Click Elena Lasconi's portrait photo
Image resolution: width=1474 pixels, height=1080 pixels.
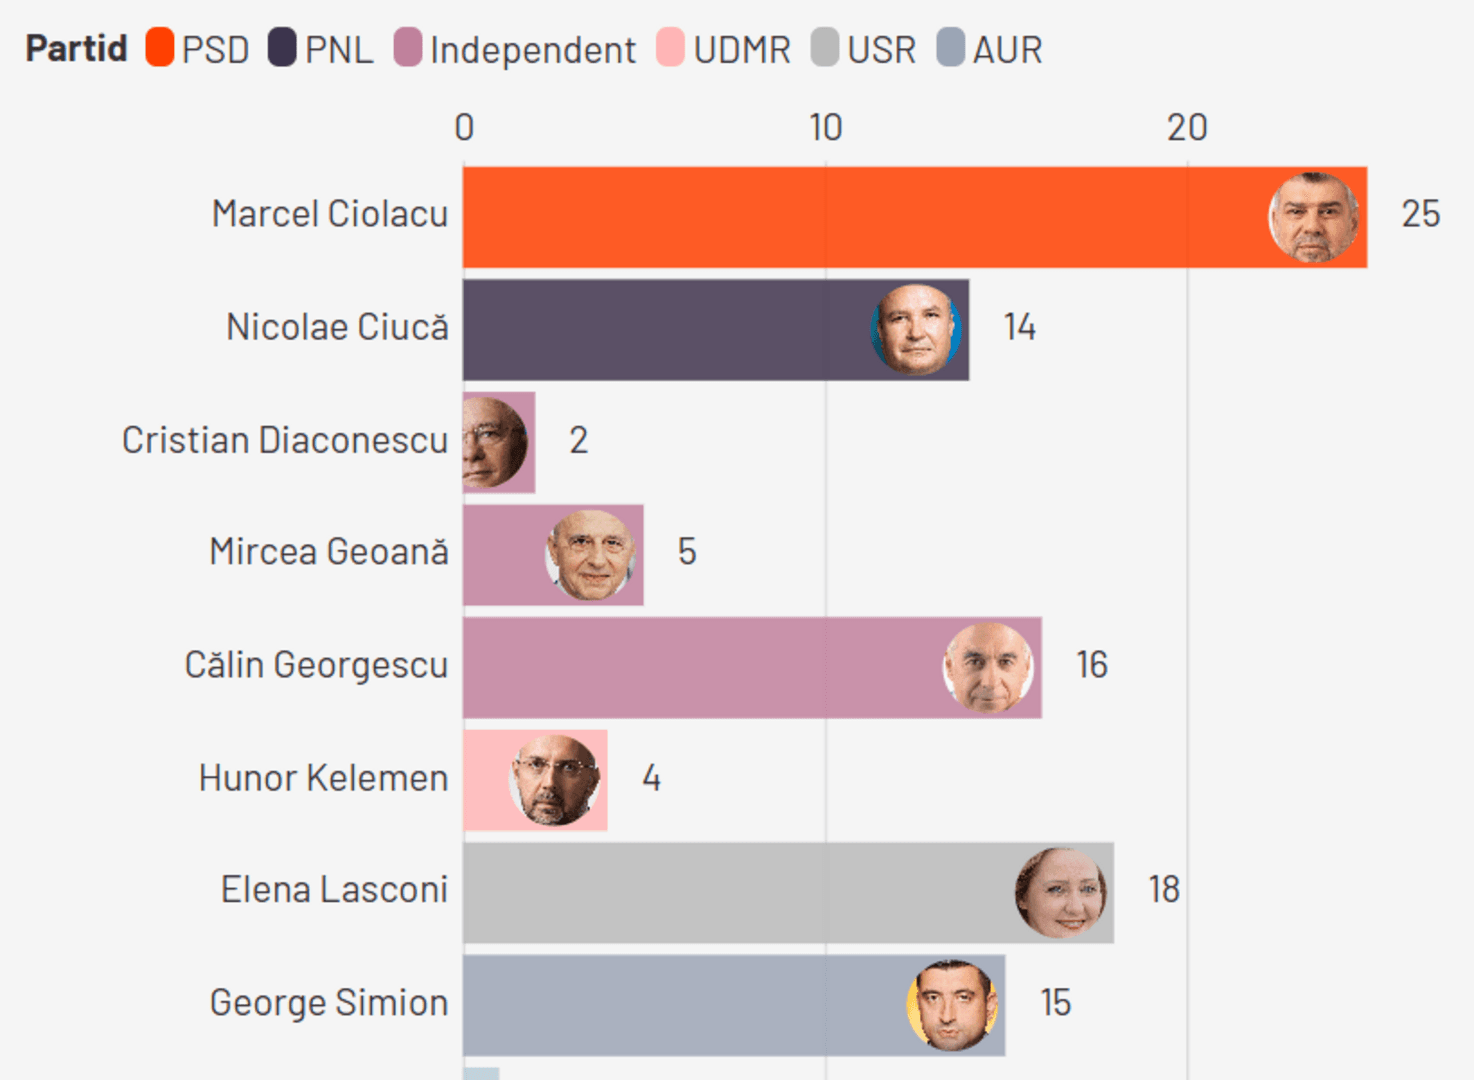coord(1060,893)
